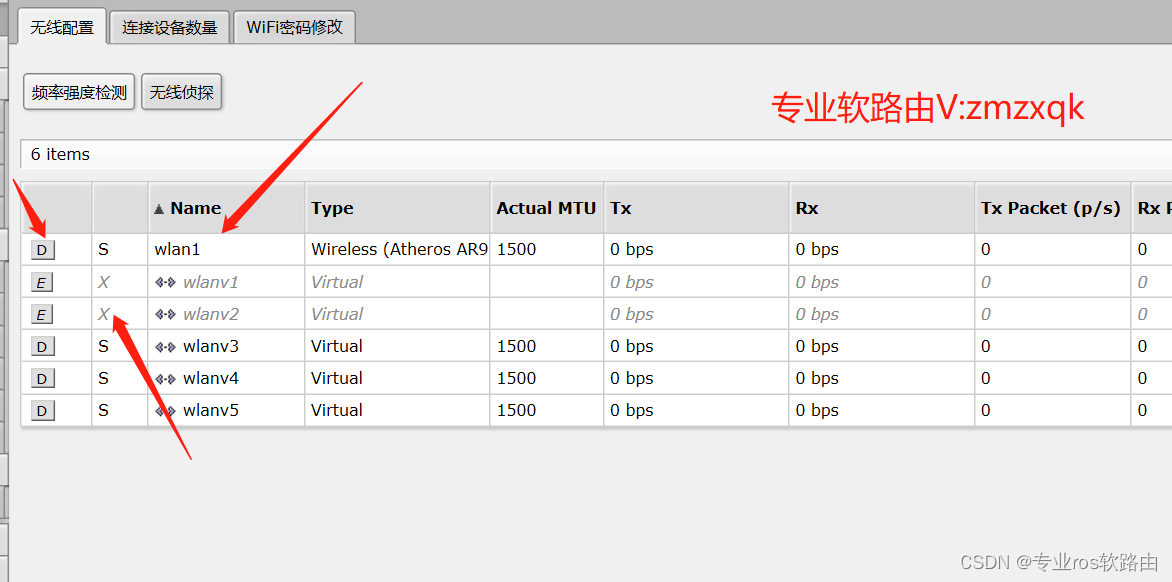Screen dimensions: 1172x582
Task: Open the wlanv3 interface name
Action: click(x=211, y=347)
